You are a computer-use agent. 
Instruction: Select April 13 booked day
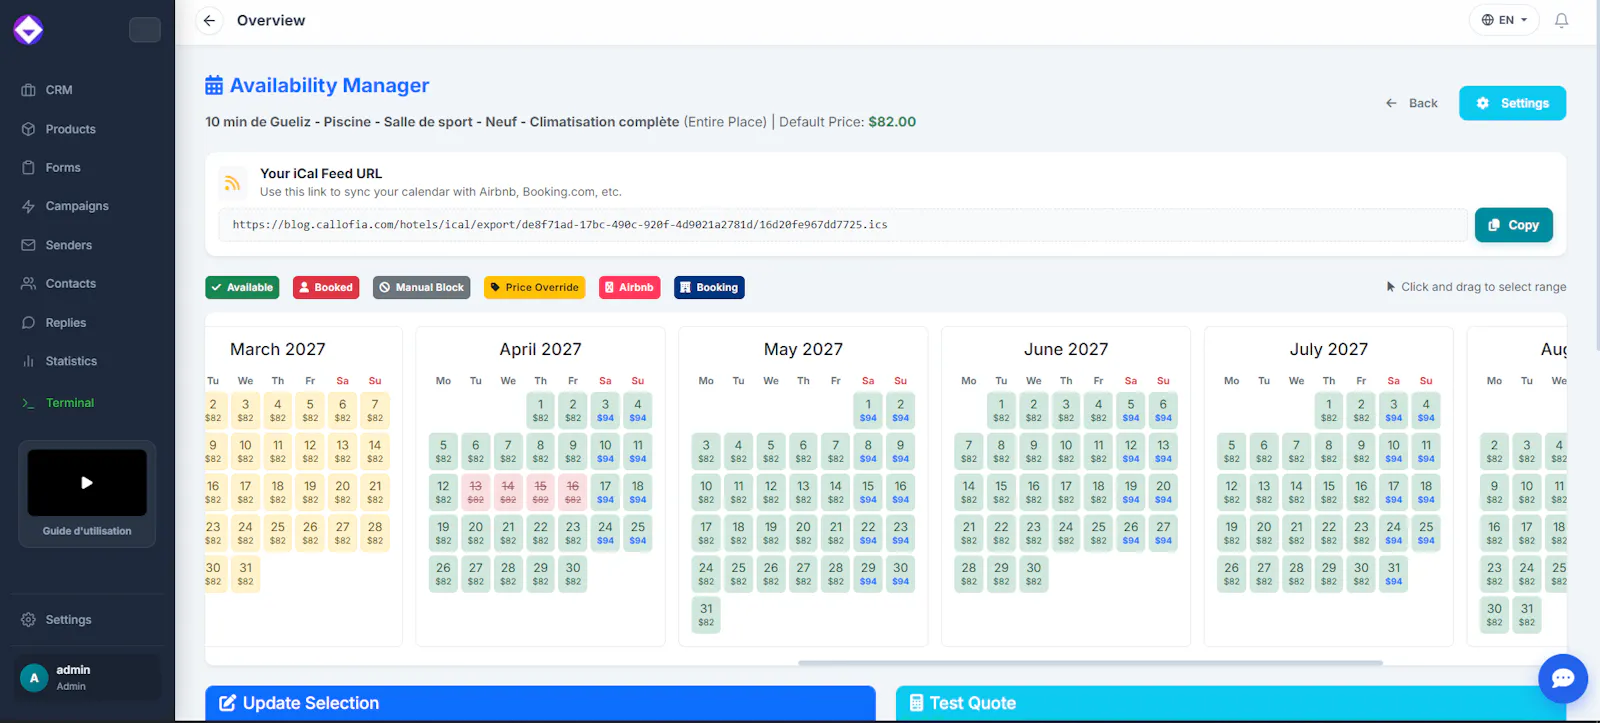point(476,492)
